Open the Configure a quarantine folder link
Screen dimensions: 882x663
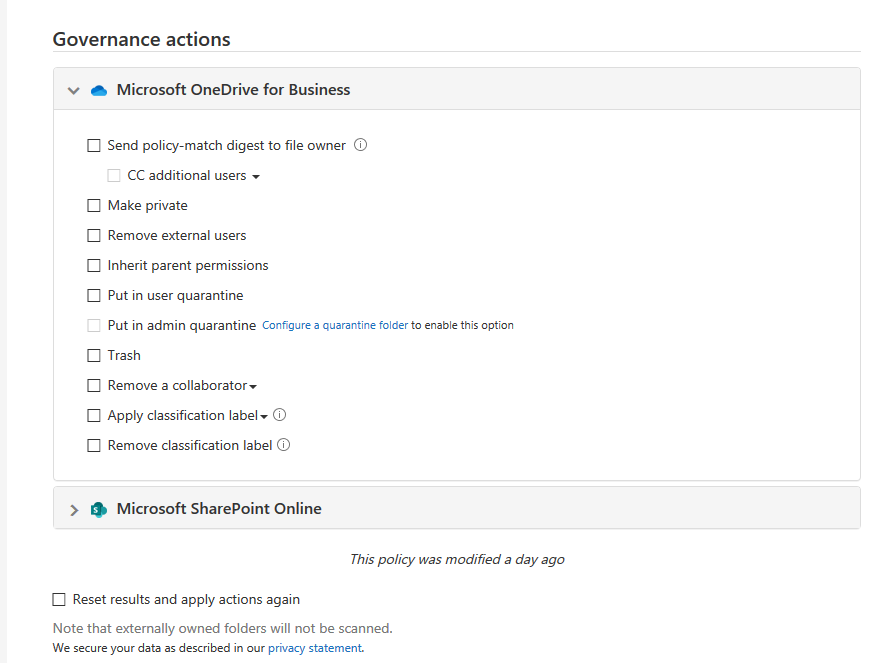click(x=335, y=325)
